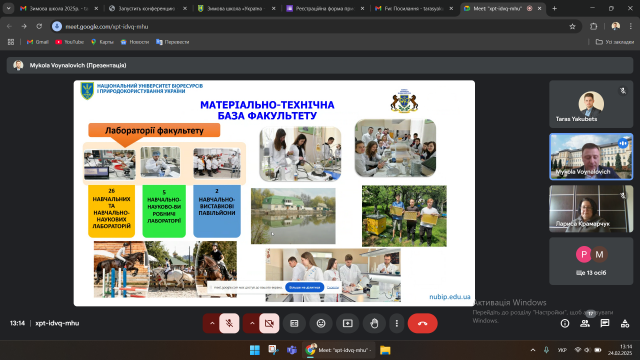Open network, volume and battery quick settings
The height and width of the screenshot is (360, 640).
pos(587,350)
